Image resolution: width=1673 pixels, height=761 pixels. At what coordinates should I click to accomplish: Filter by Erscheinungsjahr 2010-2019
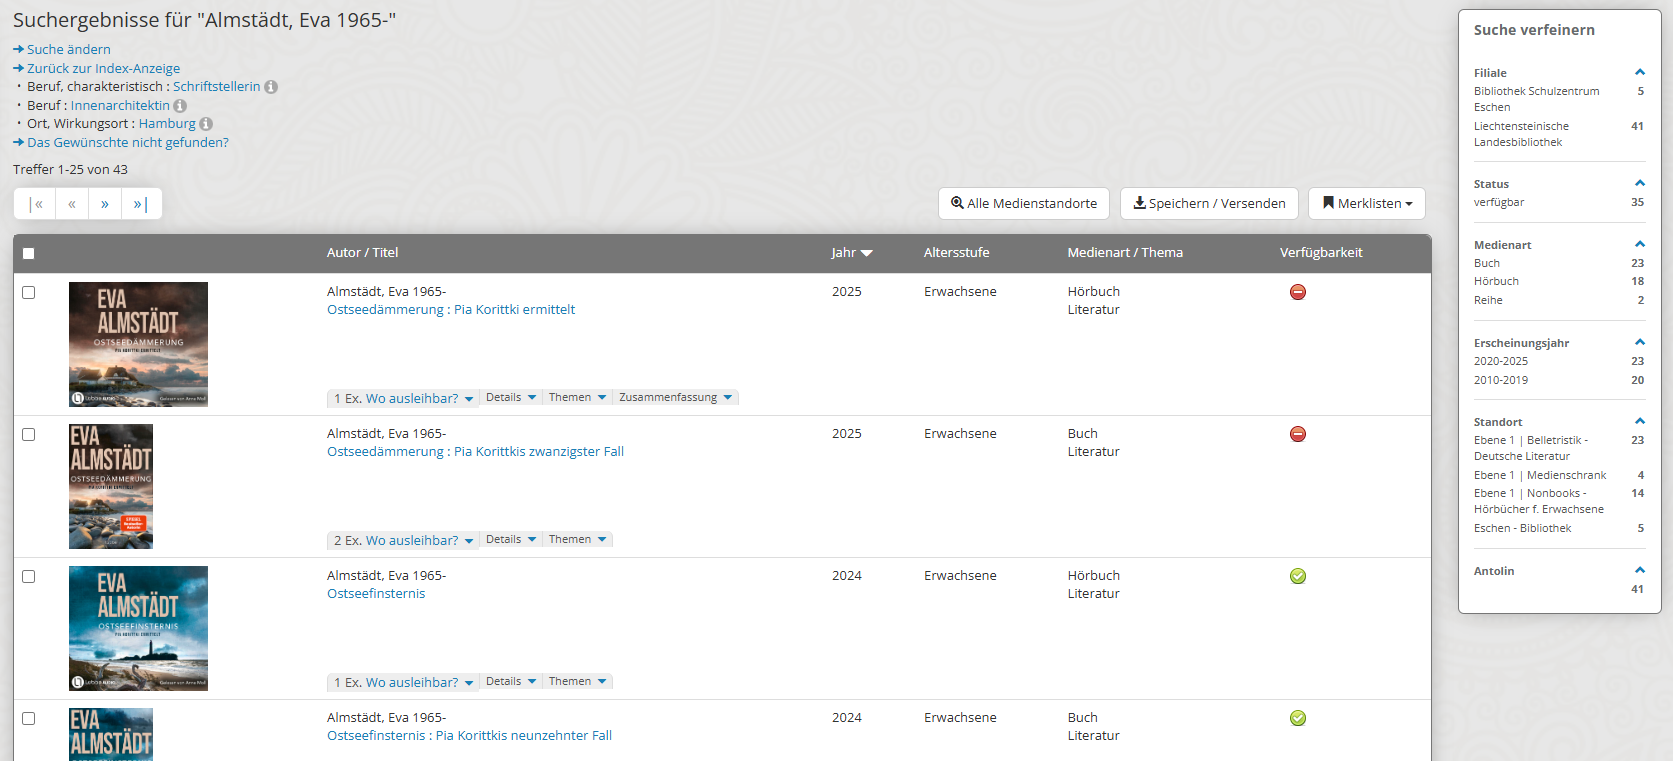pos(1500,380)
